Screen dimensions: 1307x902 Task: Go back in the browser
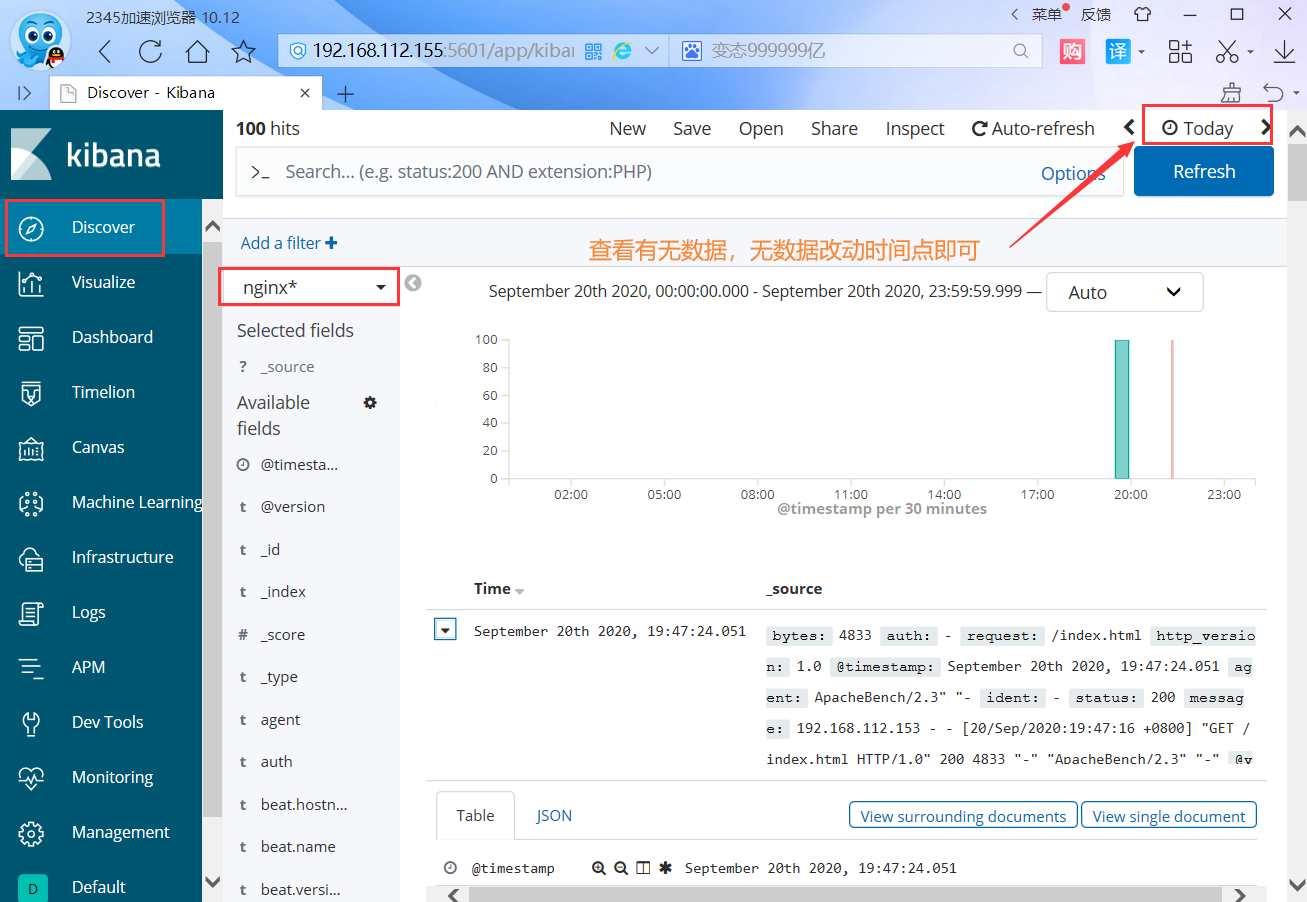point(105,51)
